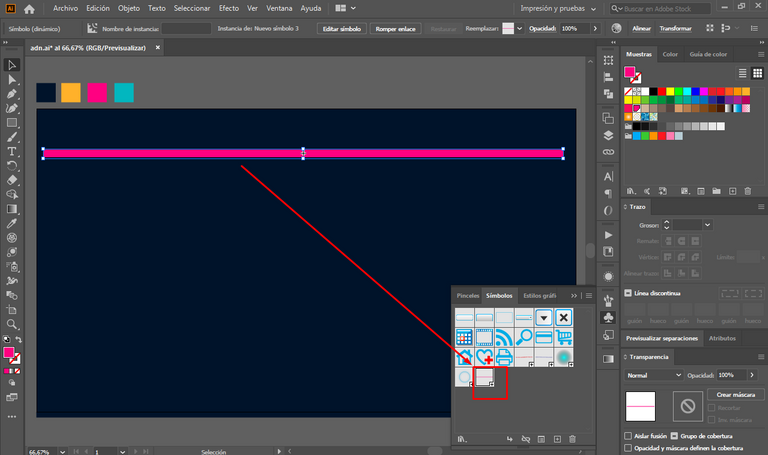Click the Crear máscara button
The height and width of the screenshot is (455, 768).
point(735,395)
